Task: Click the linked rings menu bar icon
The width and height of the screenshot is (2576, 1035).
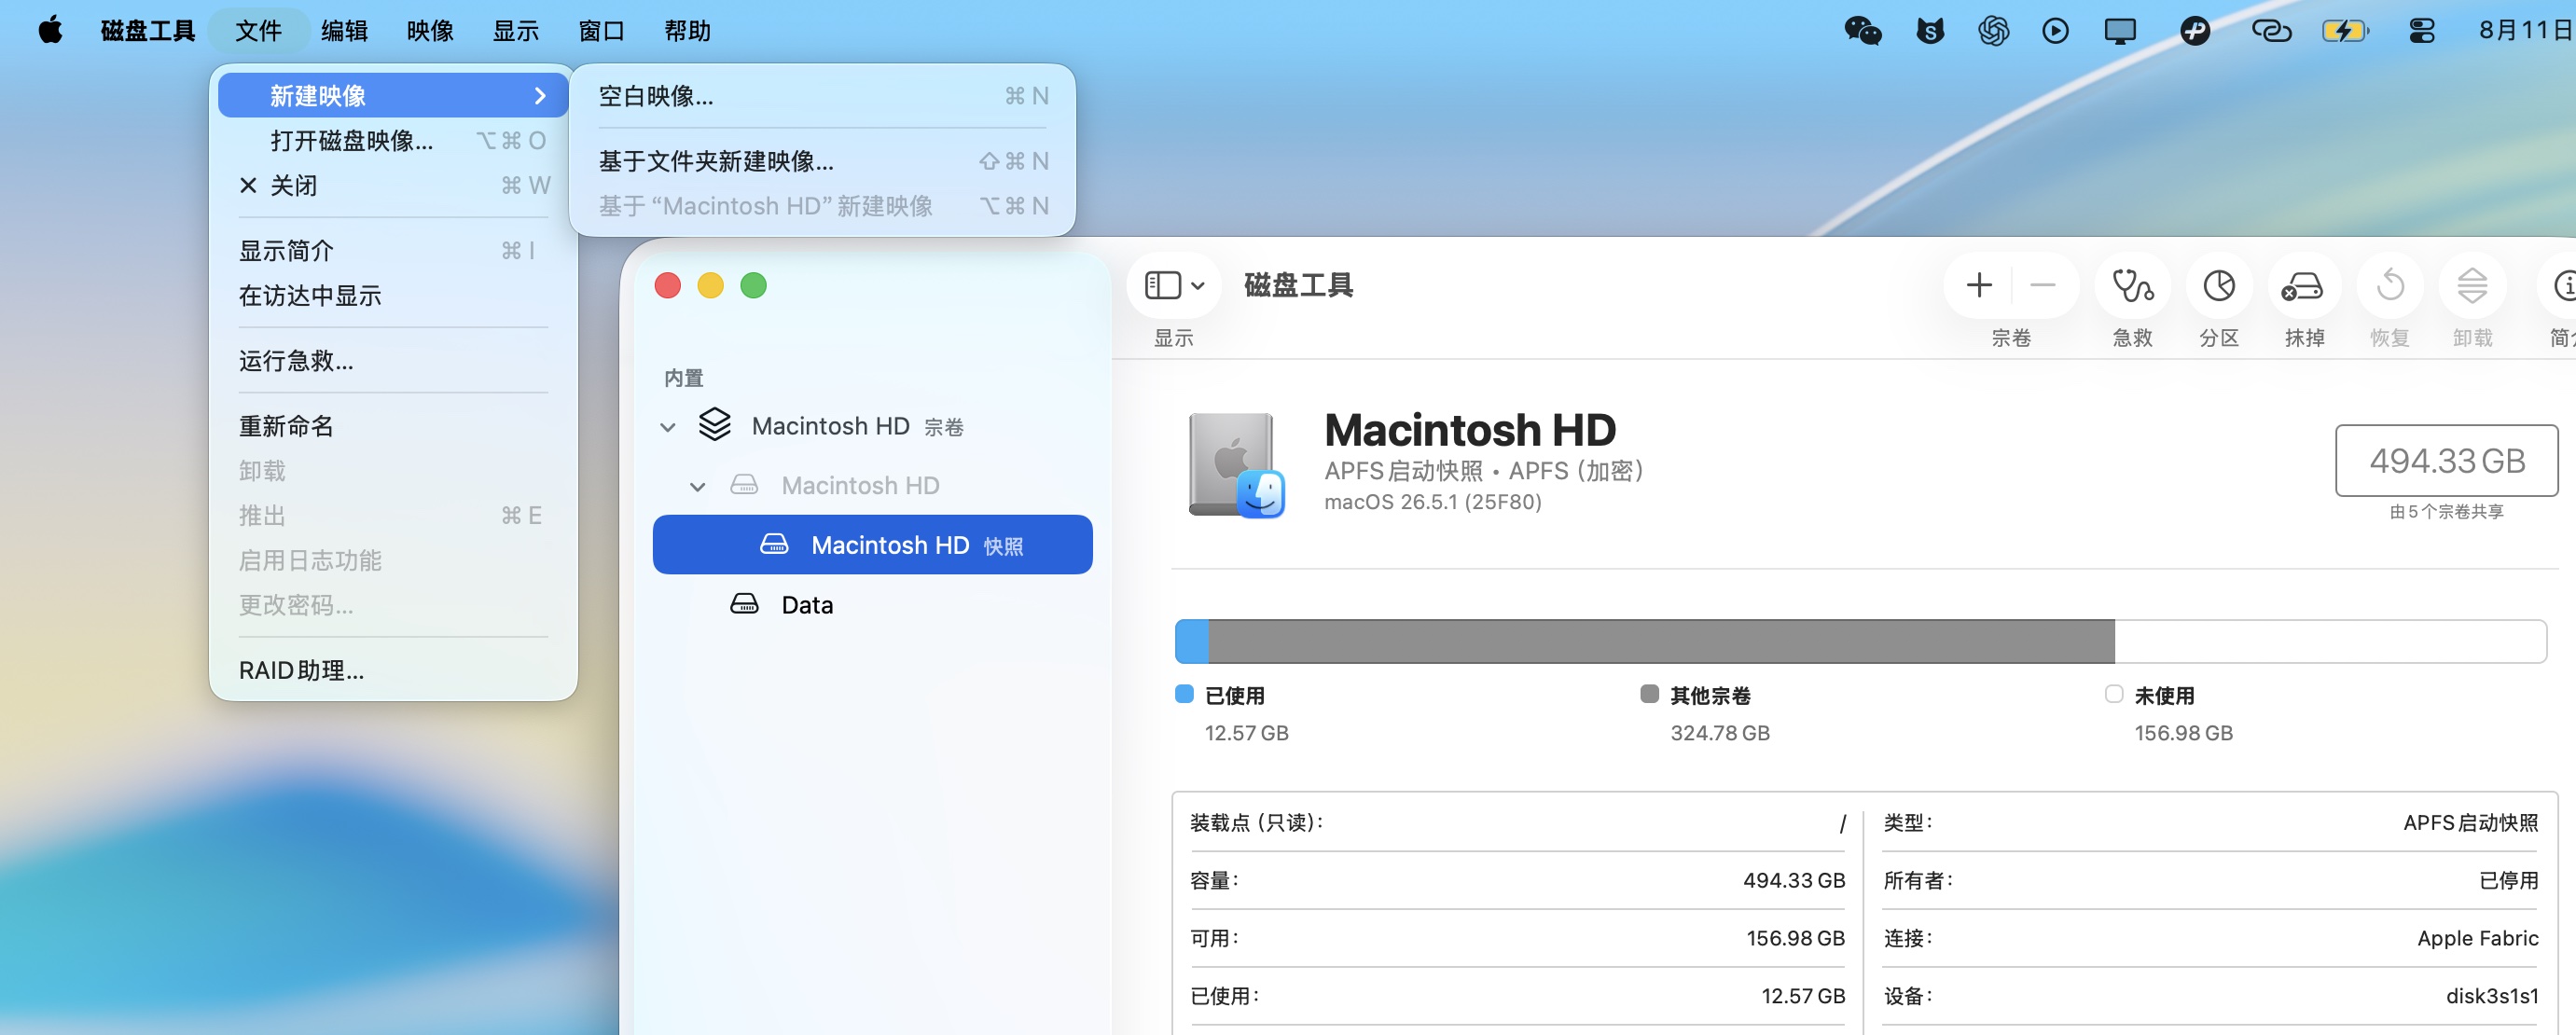Action: (x=2271, y=31)
